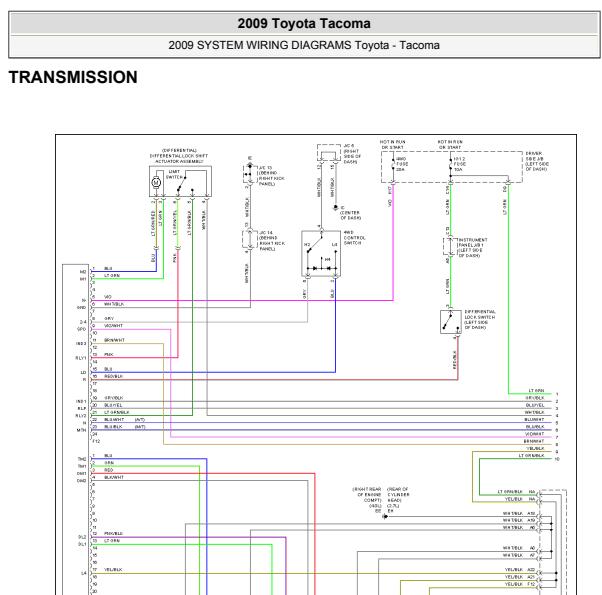The height and width of the screenshot is (595, 602).
Task: Click the "YEL/BLK A22" wire label on the right
Action: click(x=520, y=570)
